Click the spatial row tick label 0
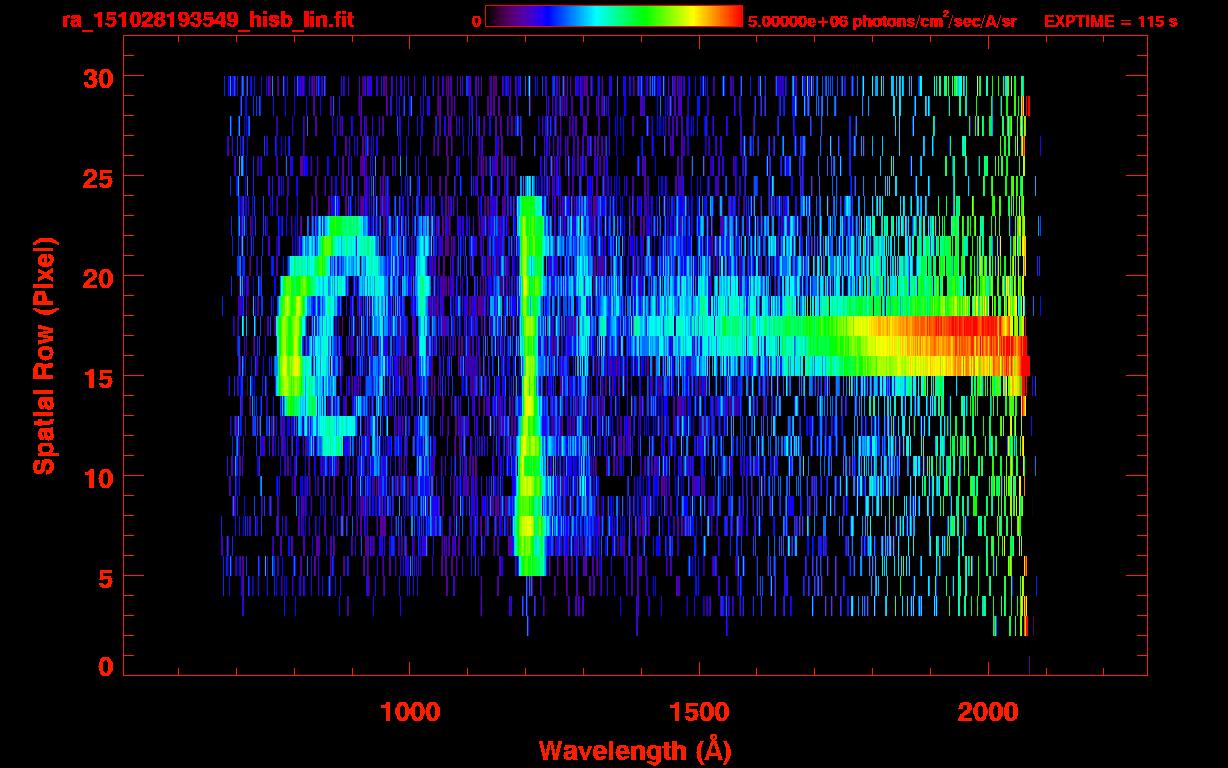 [104, 666]
